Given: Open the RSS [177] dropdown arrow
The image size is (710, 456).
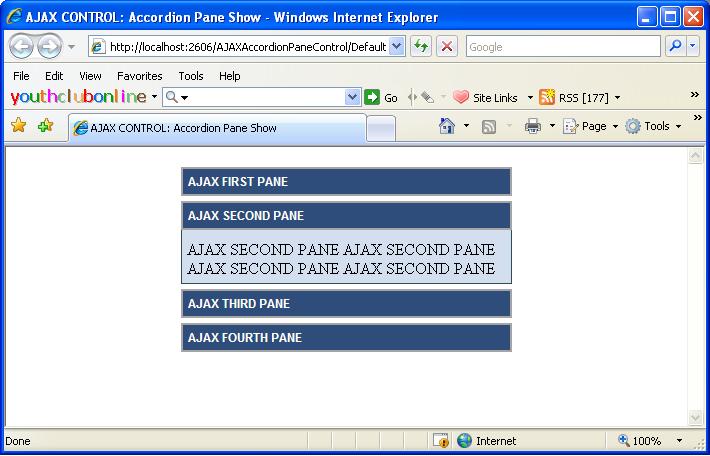Looking at the screenshot, I should [x=617, y=97].
